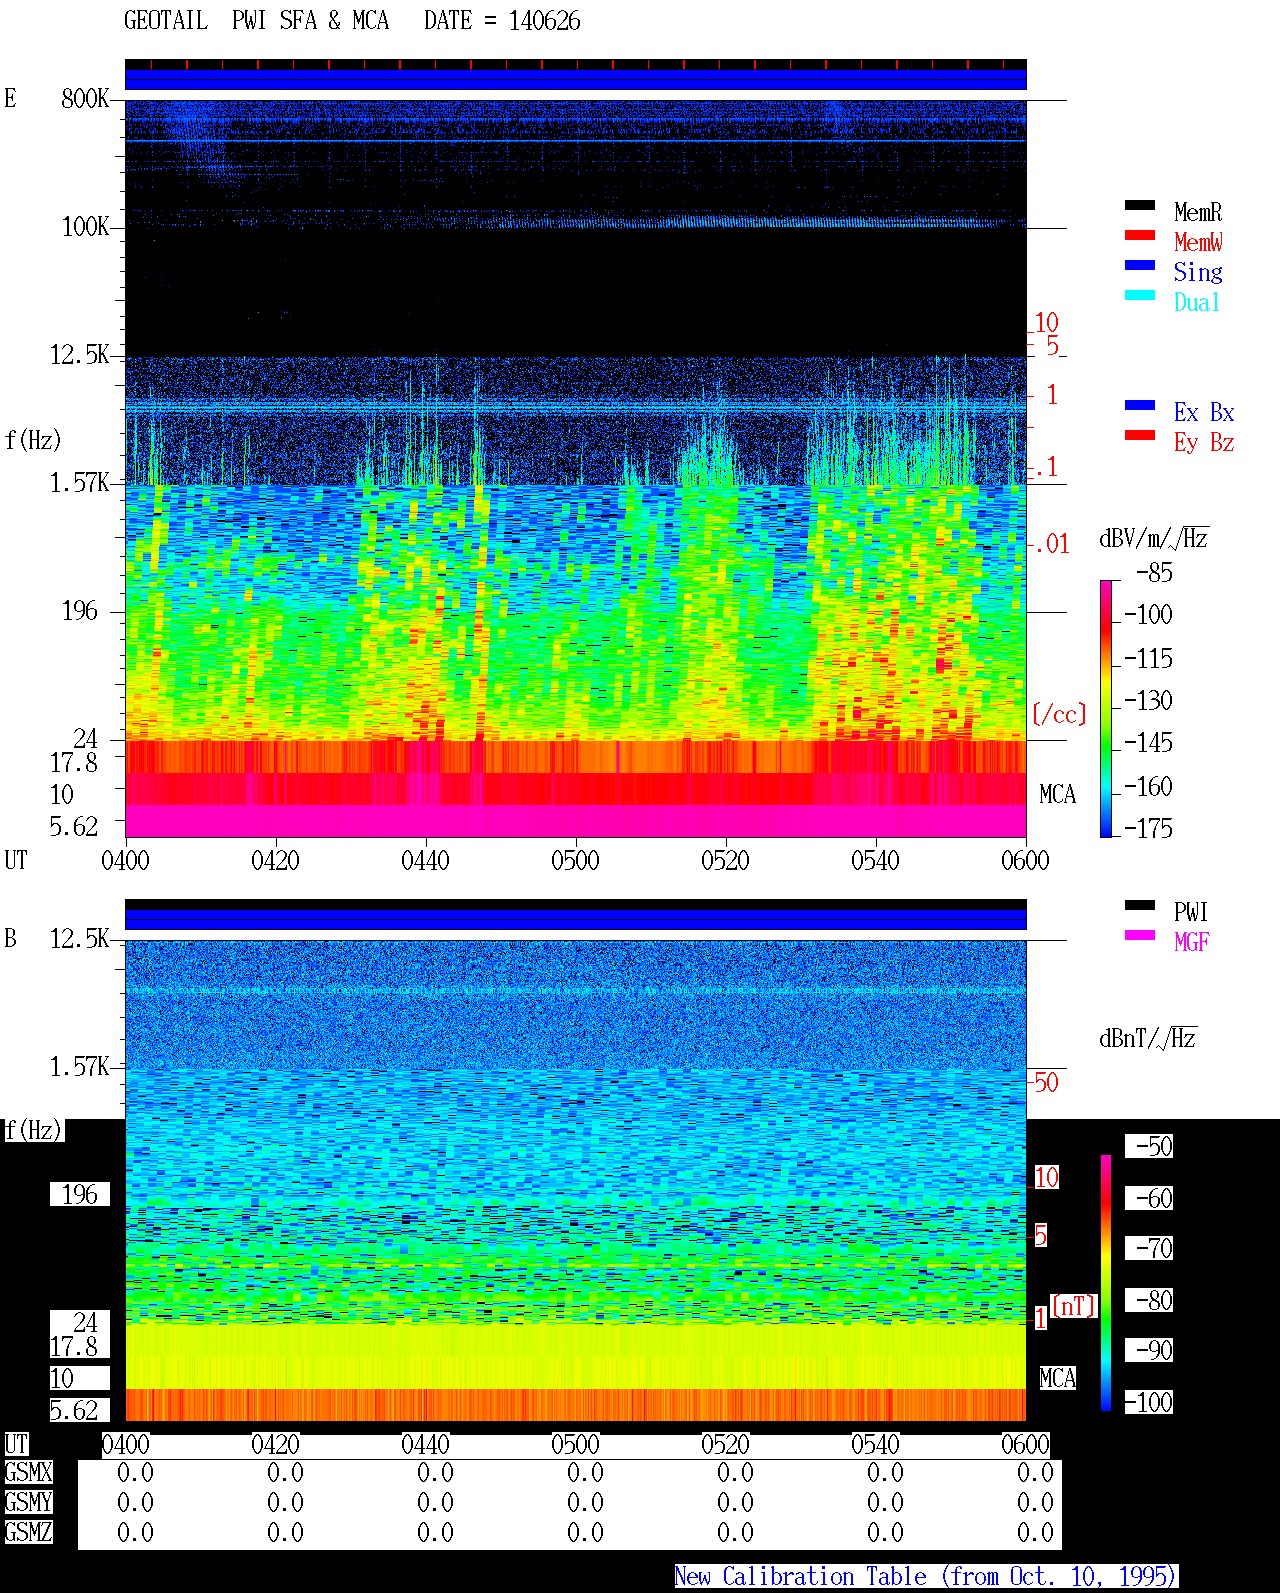Click the dBnT/√Hz unit label
The height and width of the screenshot is (1593, 1280).
pyautogui.click(x=1148, y=1038)
